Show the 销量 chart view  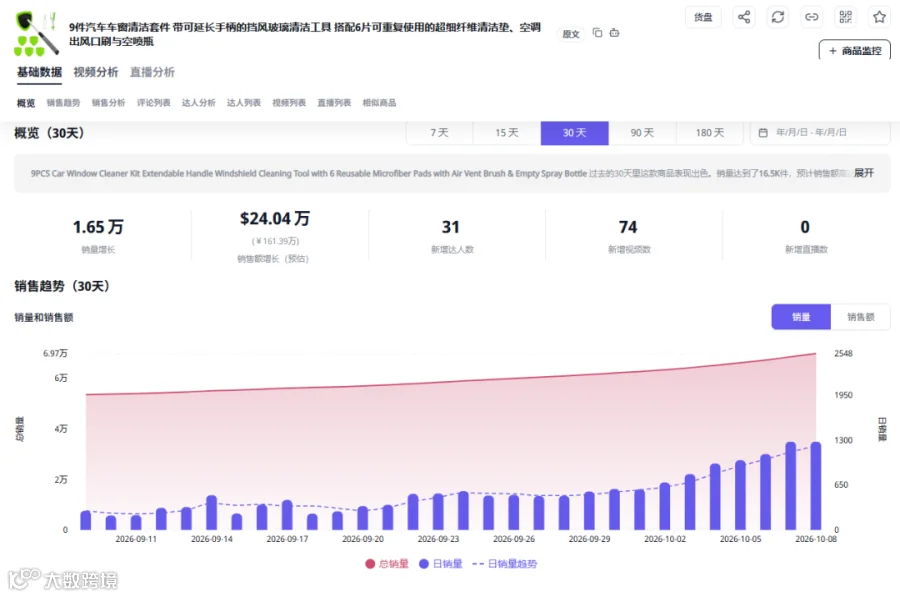coord(801,317)
